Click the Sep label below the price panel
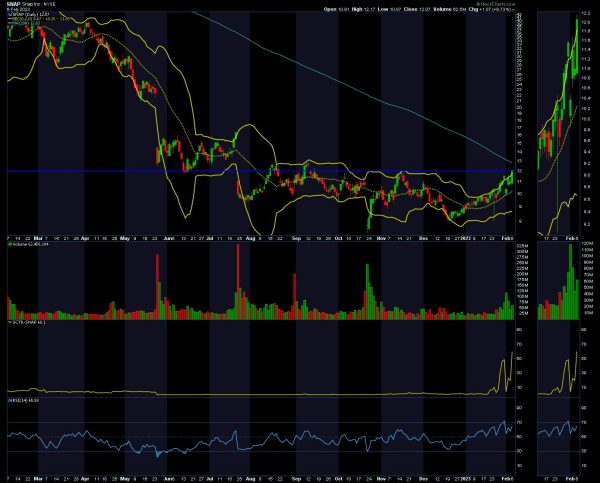This screenshot has width=600, height=483. point(296,238)
